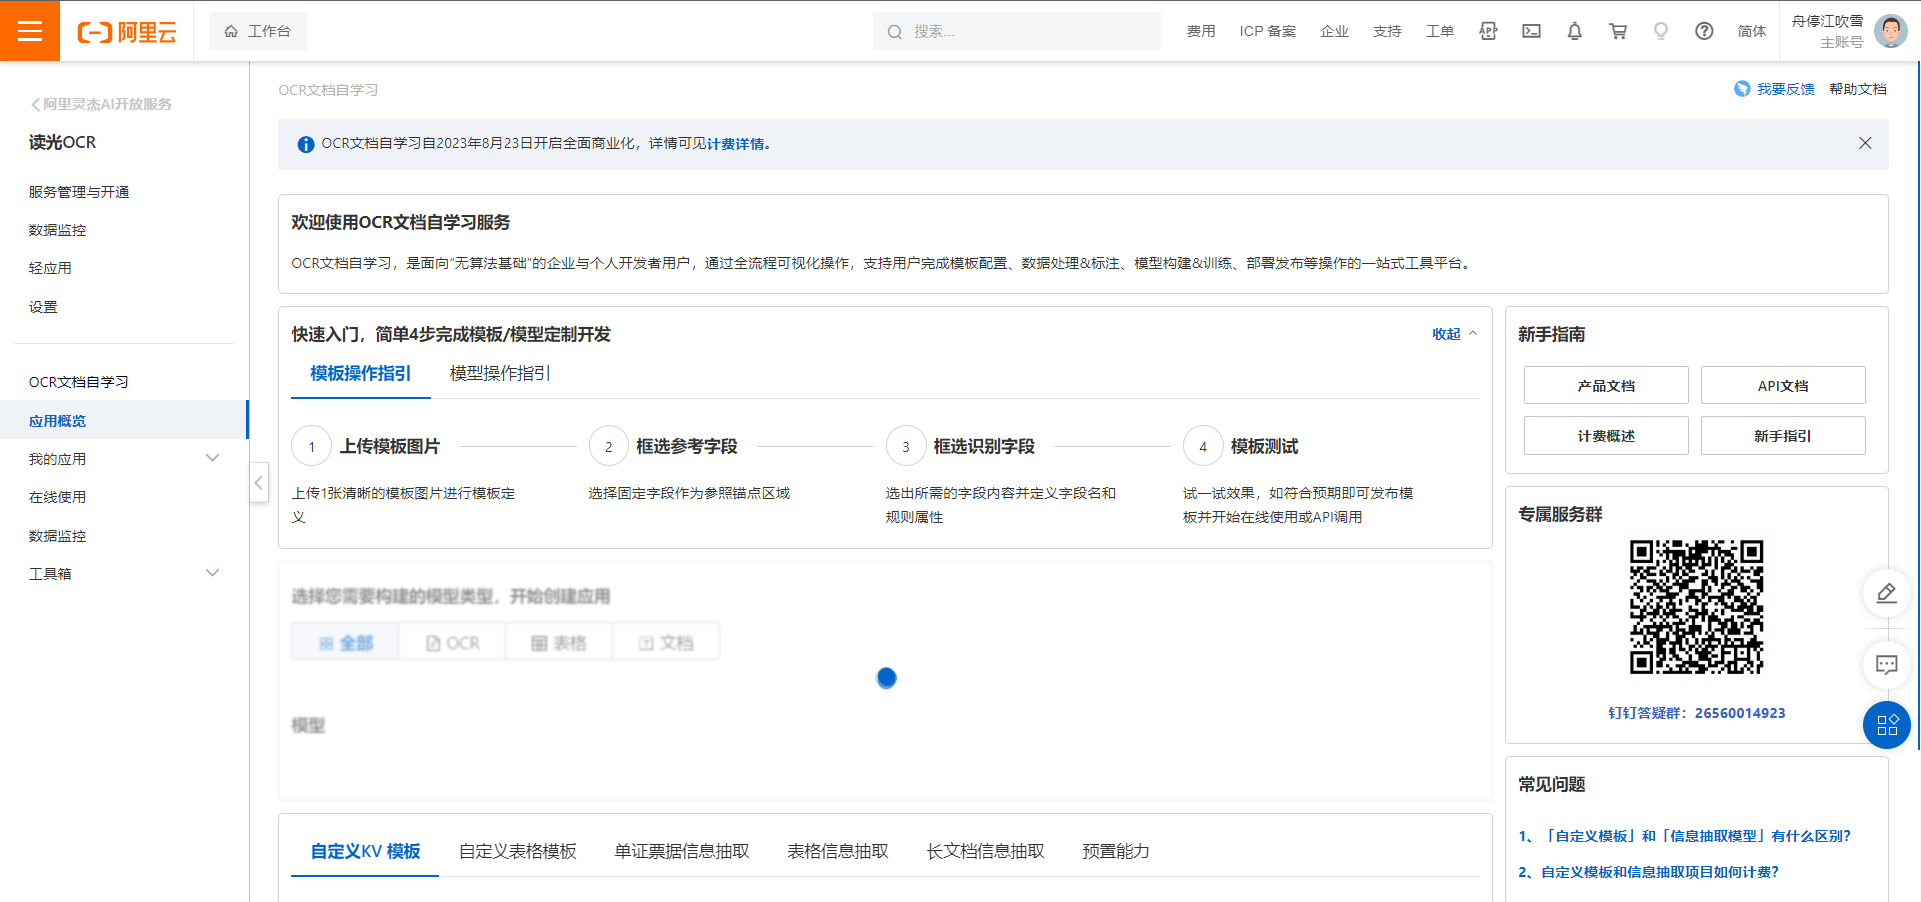Select 长文档信息抽取 tab
This screenshot has height=902, width=1921.
point(985,851)
